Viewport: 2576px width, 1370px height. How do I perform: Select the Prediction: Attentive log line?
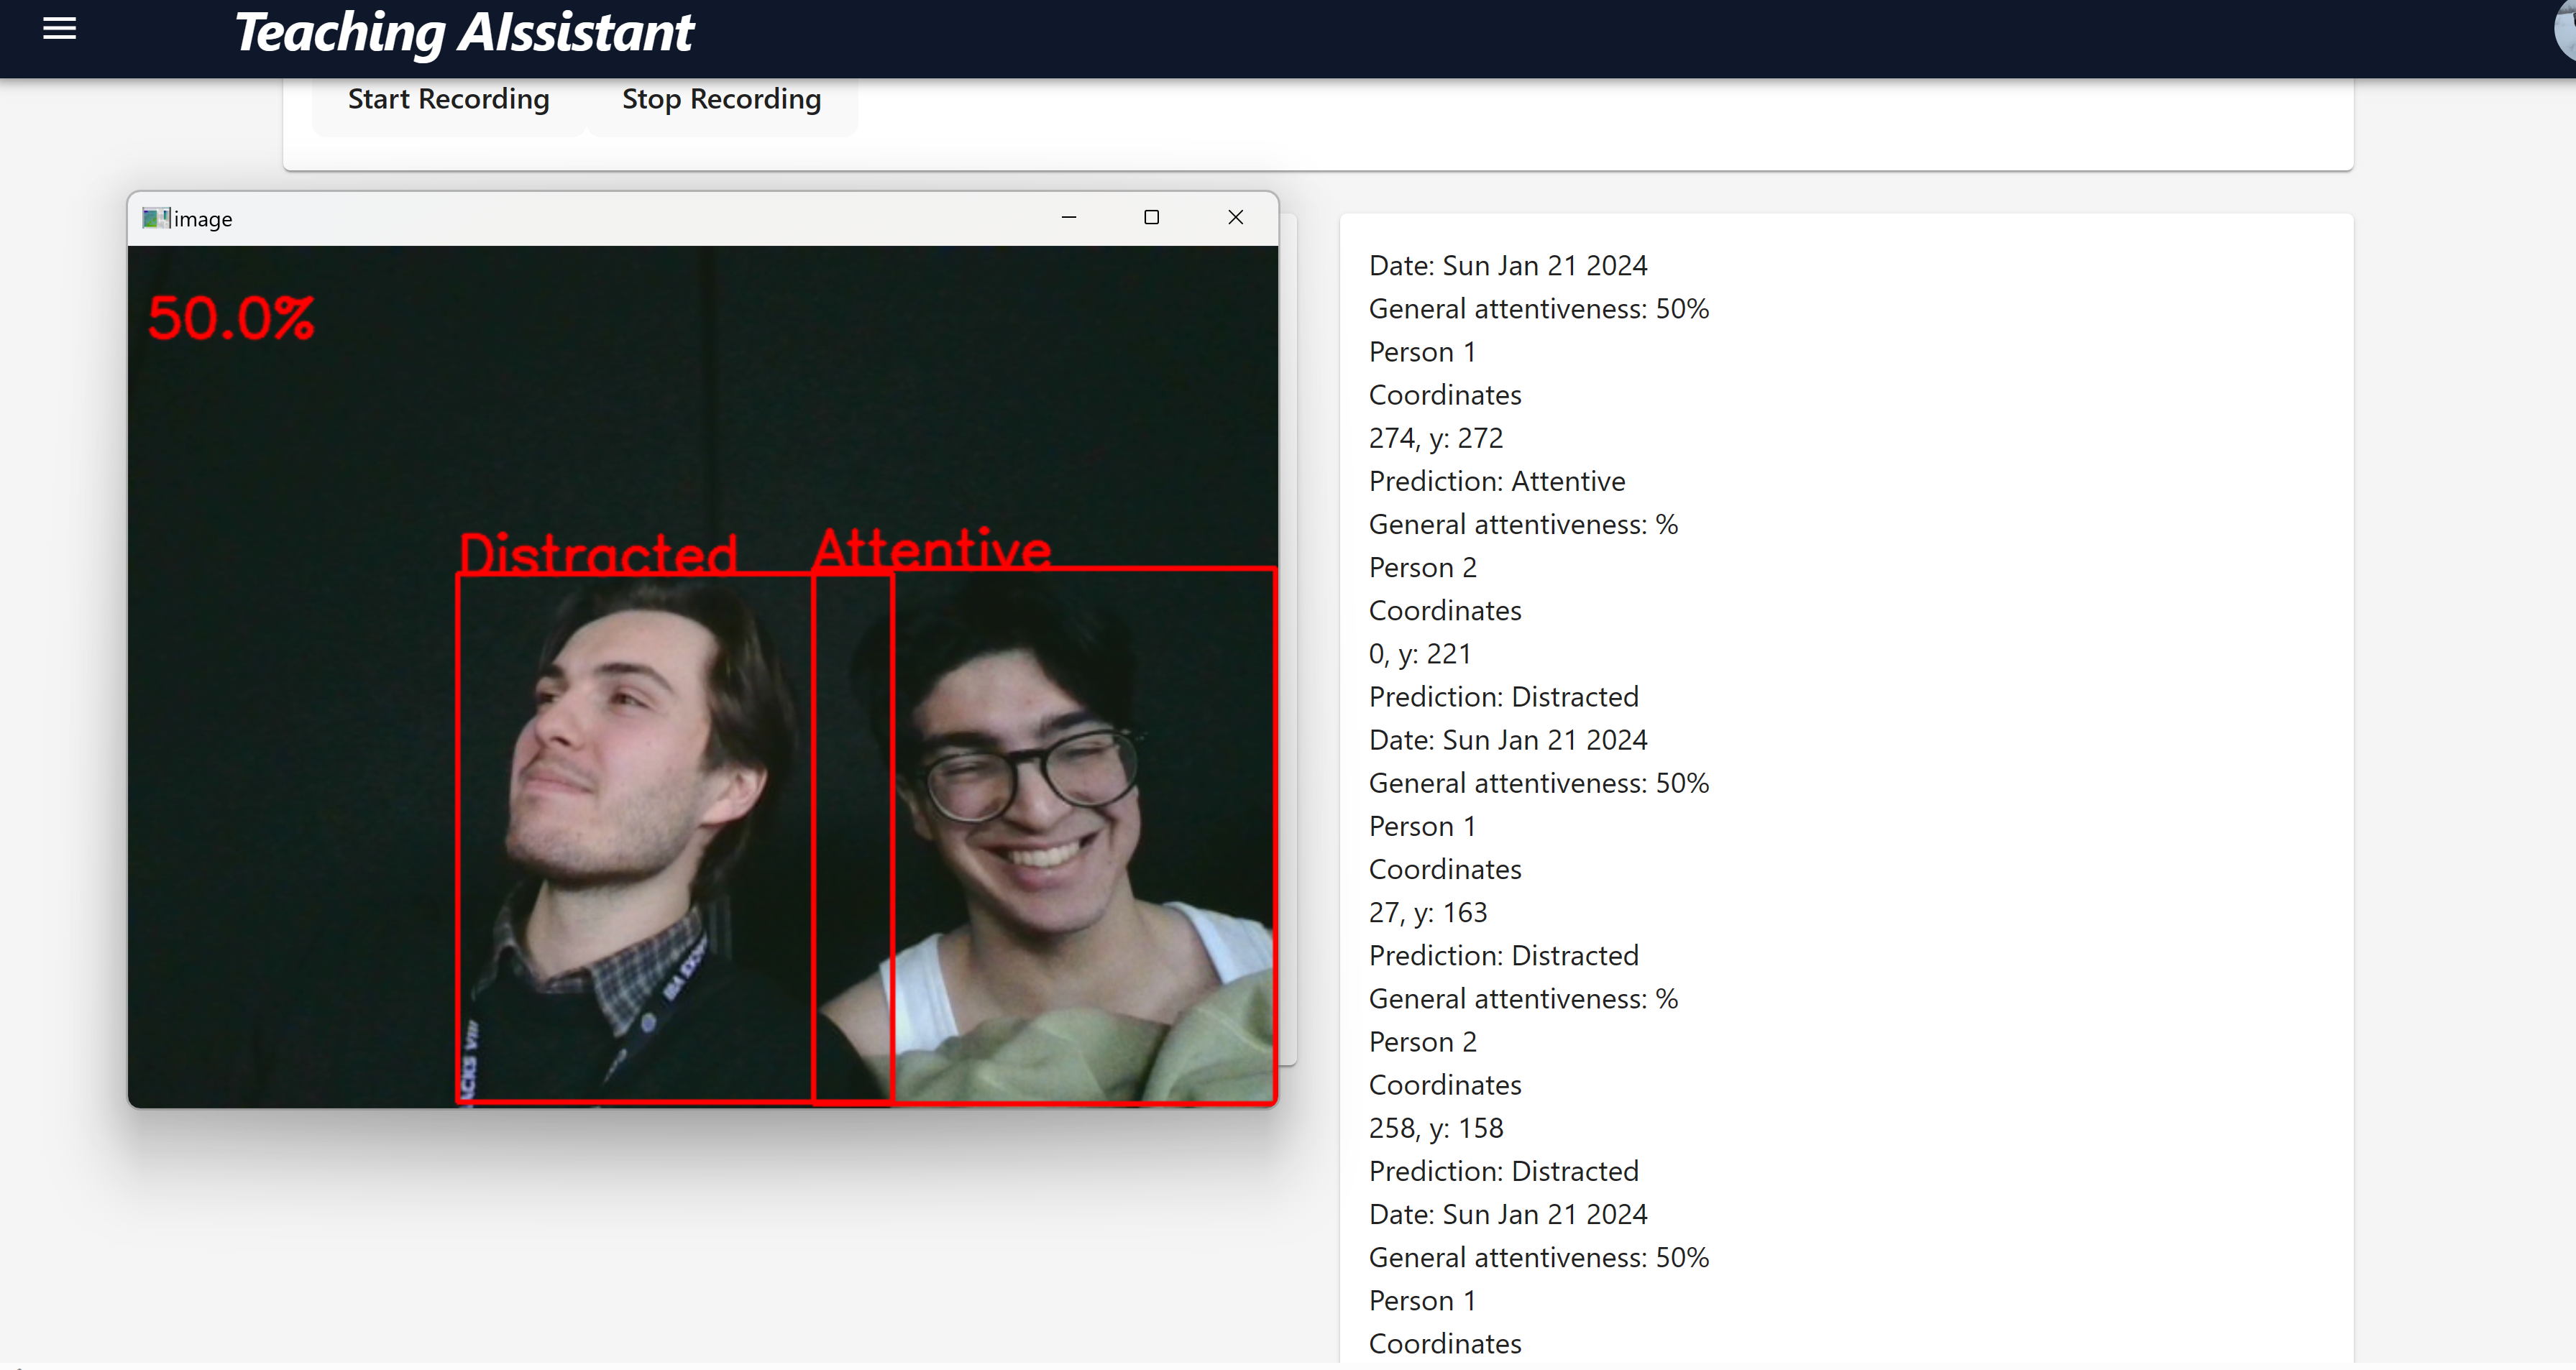pos(1496,481)
